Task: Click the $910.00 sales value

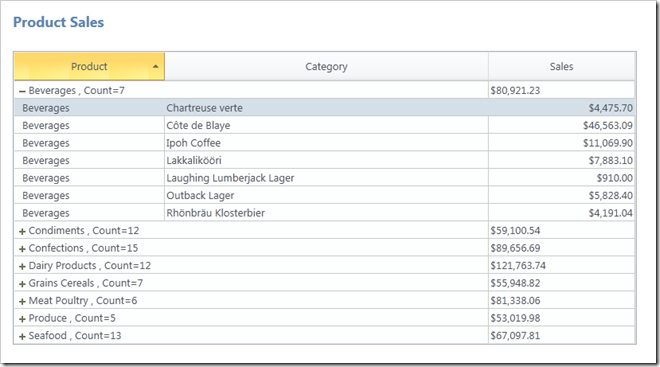Action: [x=614, y=178]
